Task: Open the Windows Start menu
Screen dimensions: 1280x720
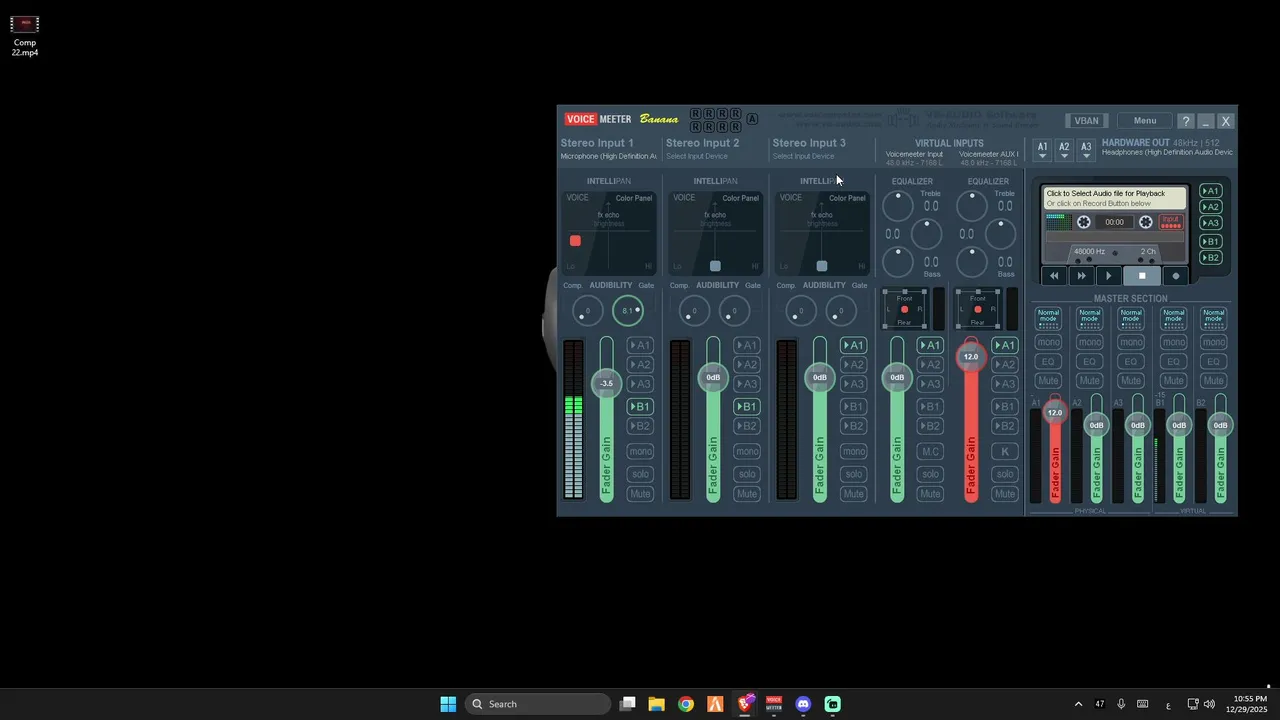Action: [448, 704]
